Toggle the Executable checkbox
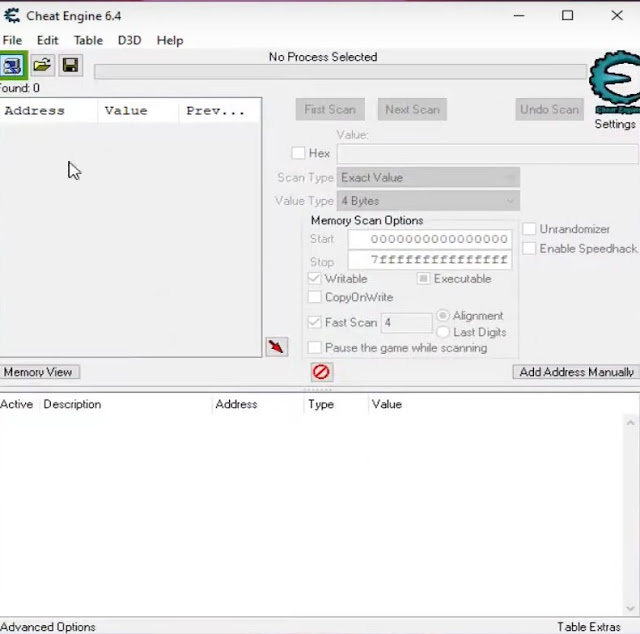The height and width of the screenshot is (634, 640). click(423, 278)
